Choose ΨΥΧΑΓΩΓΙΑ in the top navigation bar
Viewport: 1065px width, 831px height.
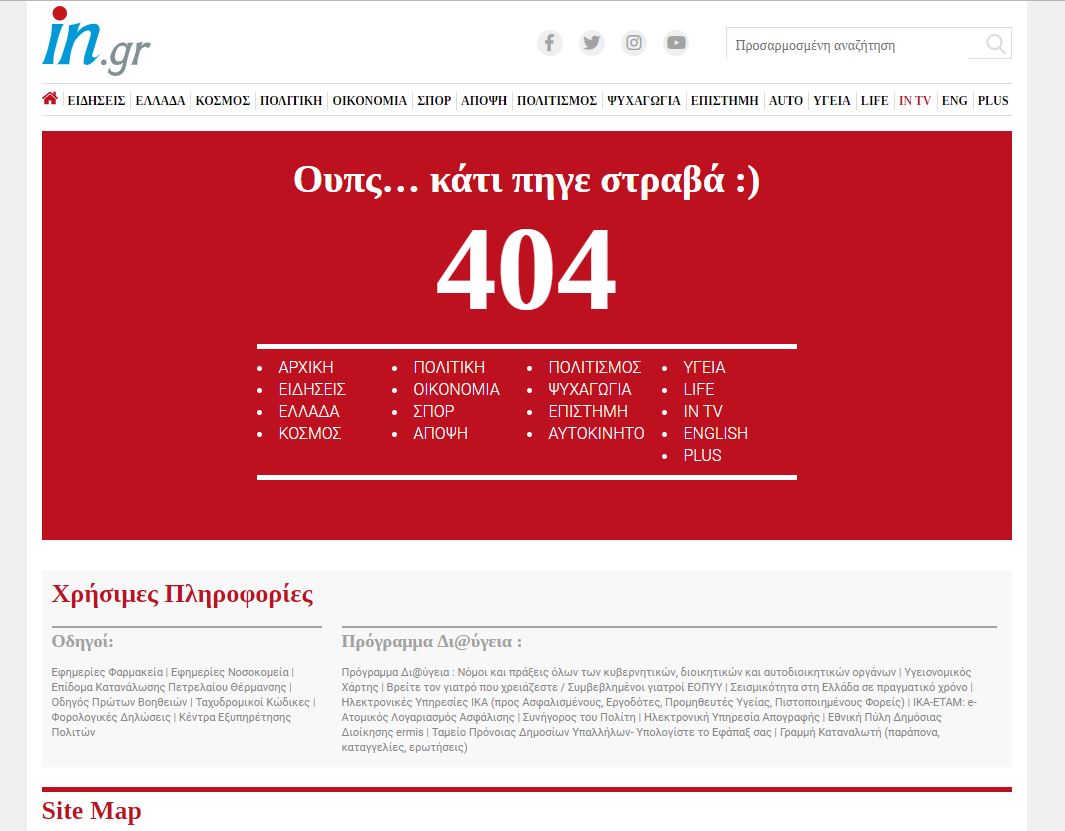(644, 101)
